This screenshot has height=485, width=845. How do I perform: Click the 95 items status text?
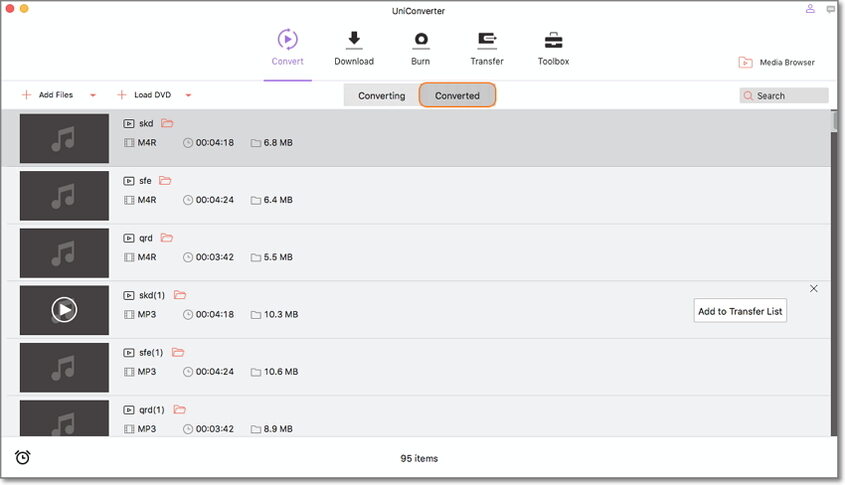419,458
